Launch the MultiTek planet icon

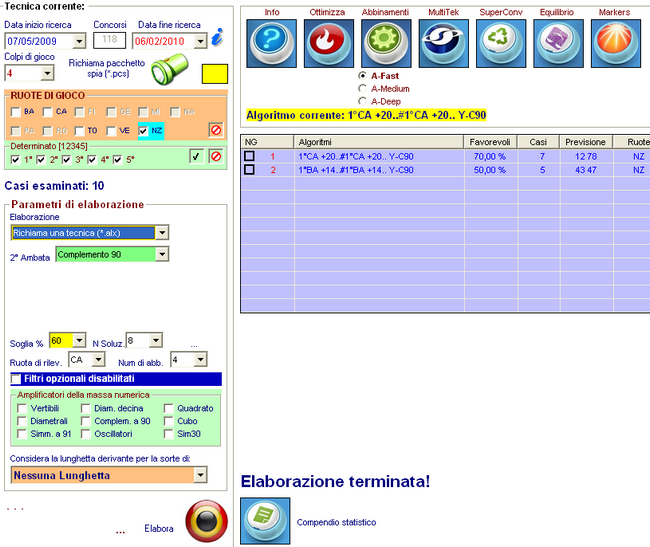(444, 44)
